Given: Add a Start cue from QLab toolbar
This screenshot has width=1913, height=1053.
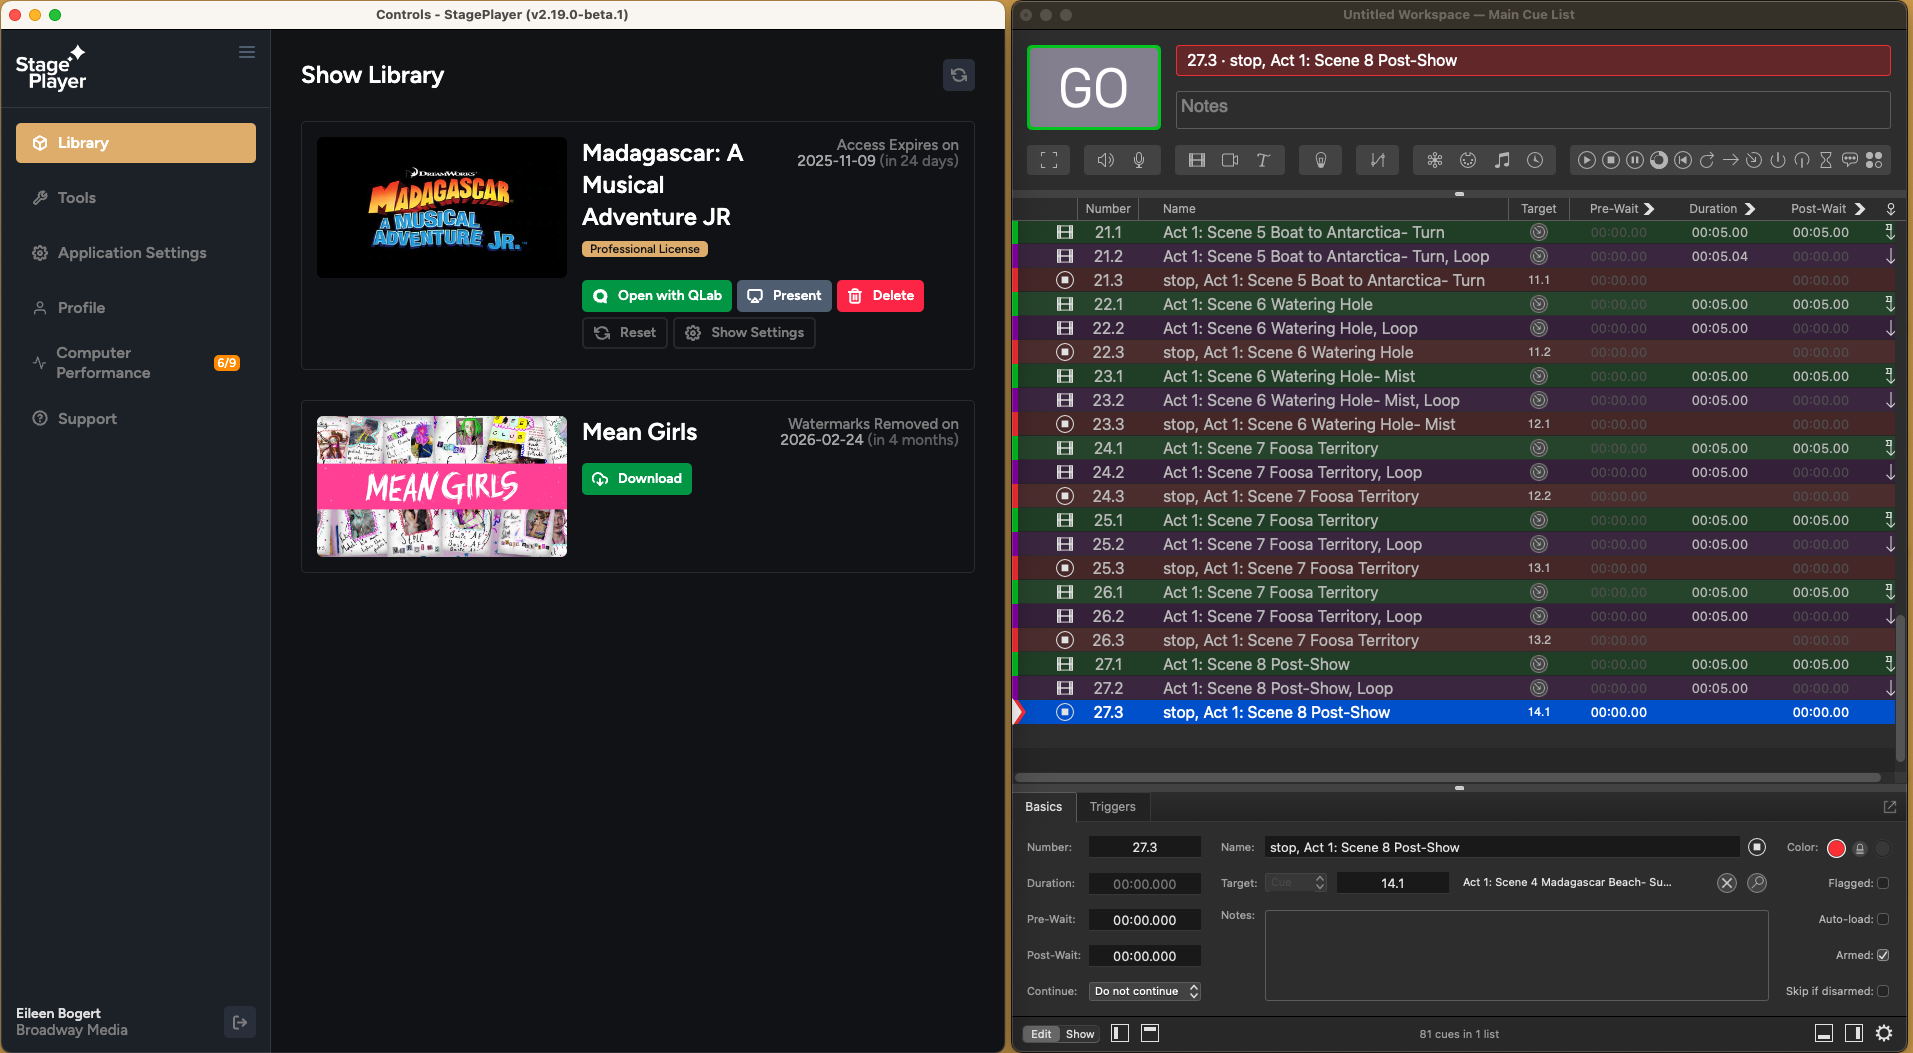Looking at the screenshot, I should tap(1587, 160).
